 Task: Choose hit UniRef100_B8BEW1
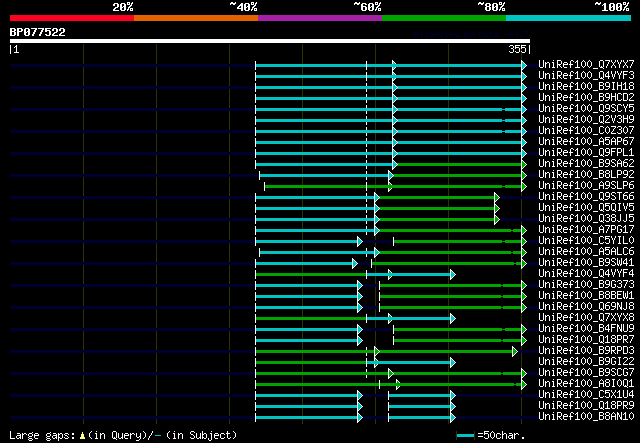point(586,296)
